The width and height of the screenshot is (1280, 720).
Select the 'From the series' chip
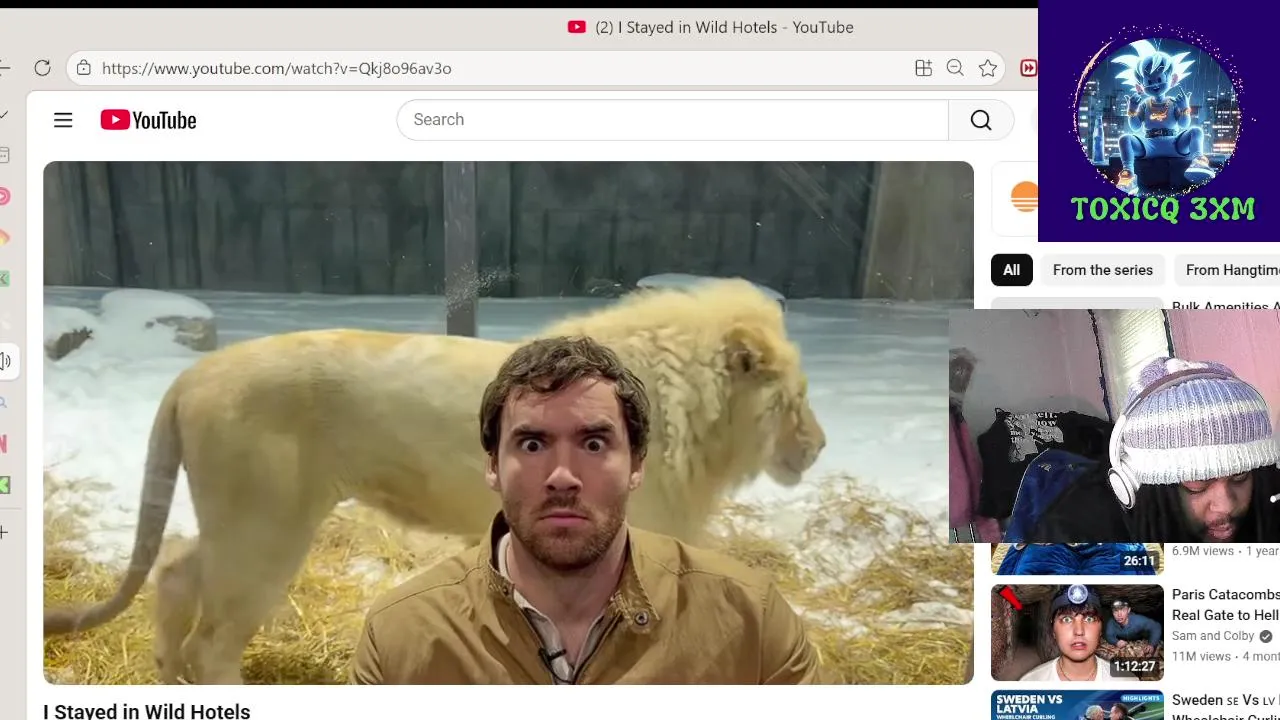(x=1103, y=270)
